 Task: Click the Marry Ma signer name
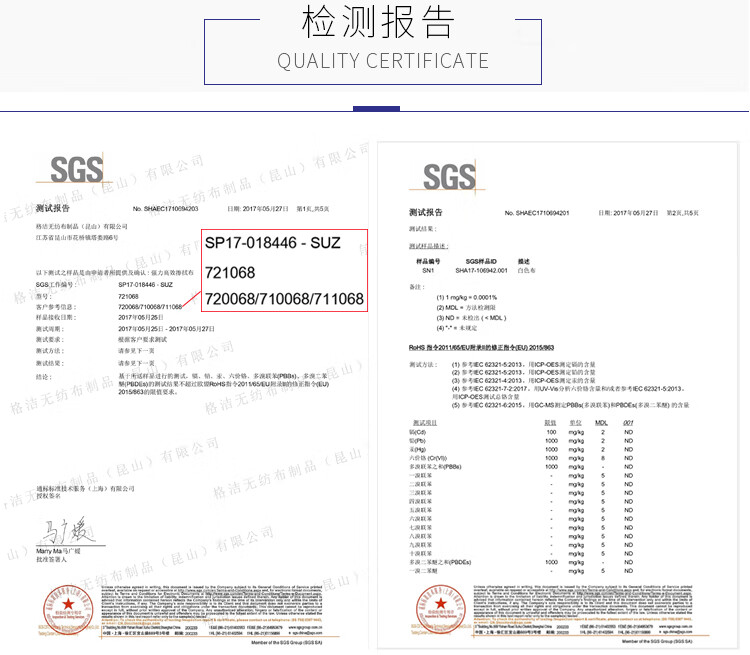58,551
